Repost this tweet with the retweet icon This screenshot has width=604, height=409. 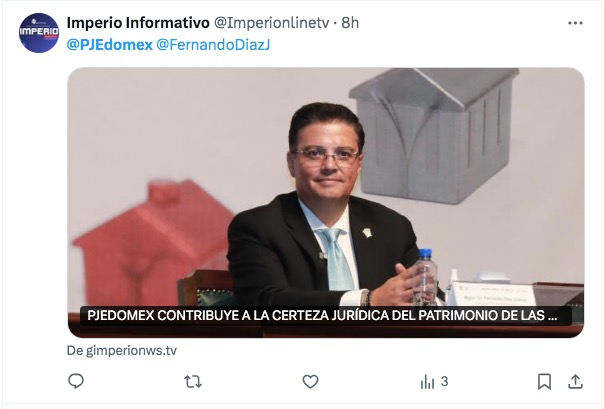click(x=193, y=382)
